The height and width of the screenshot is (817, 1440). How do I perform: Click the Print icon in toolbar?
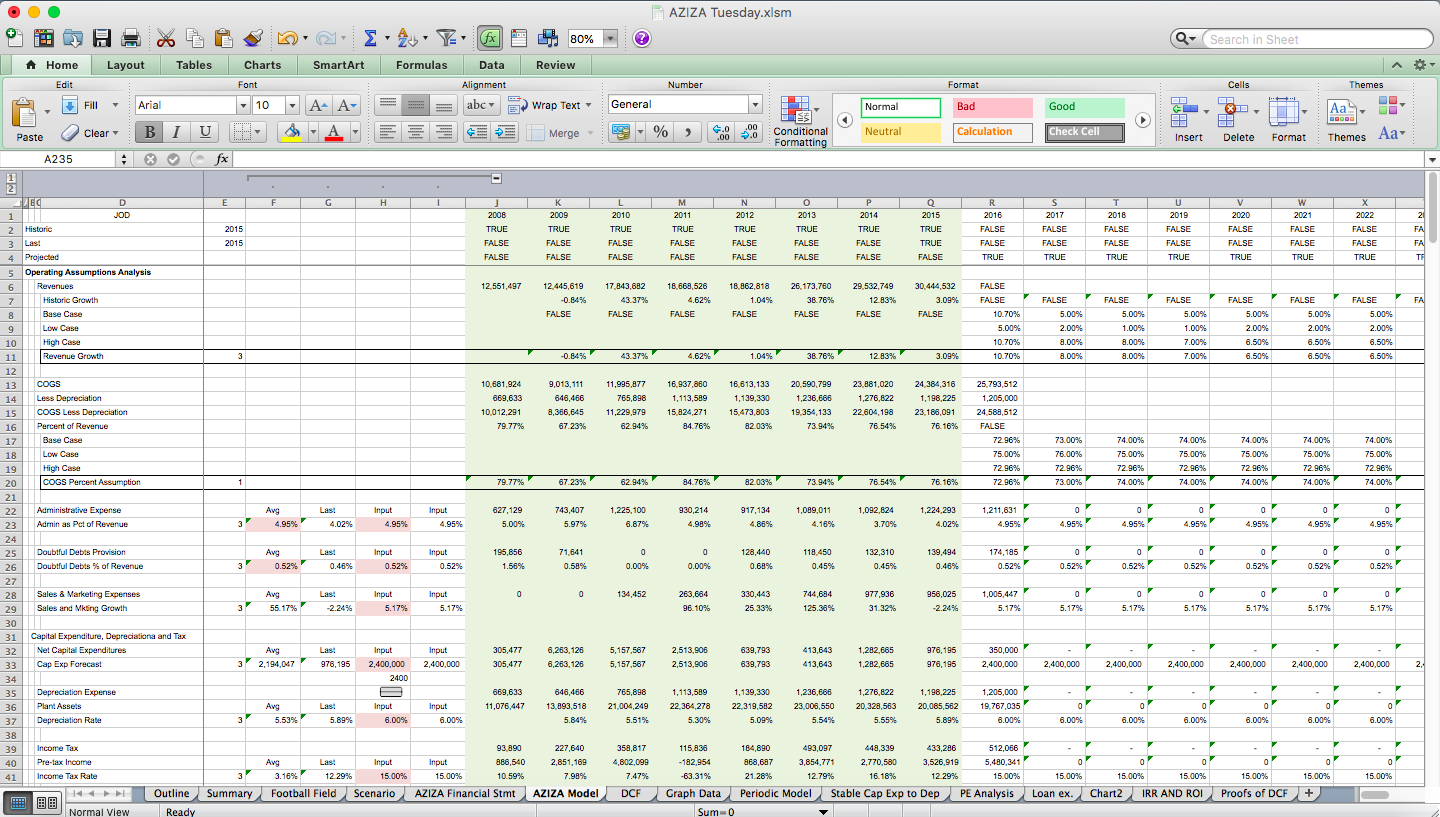pyautogui.click(x=130, y=38)
